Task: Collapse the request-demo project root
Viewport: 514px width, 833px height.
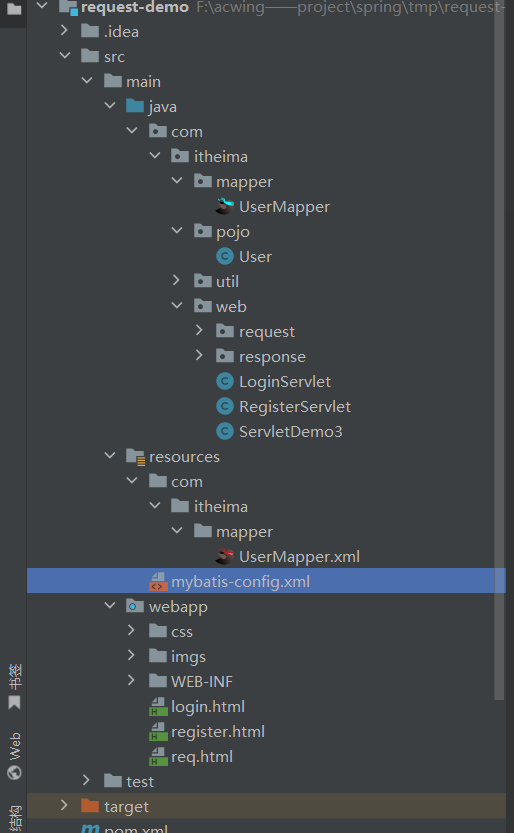Action: (42, 6)
